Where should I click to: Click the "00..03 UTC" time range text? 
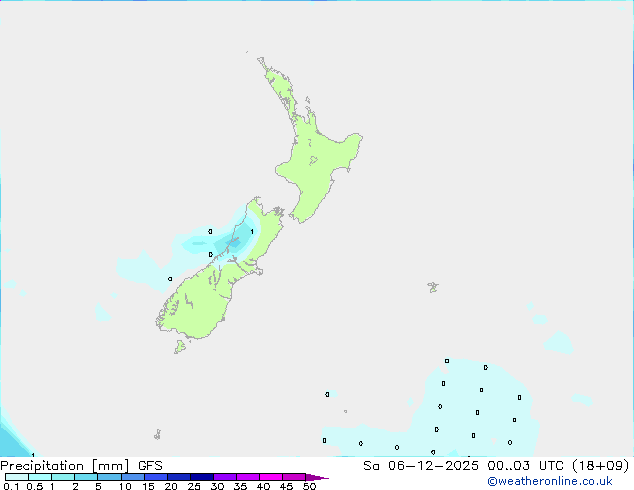click(x=525, y=466)
